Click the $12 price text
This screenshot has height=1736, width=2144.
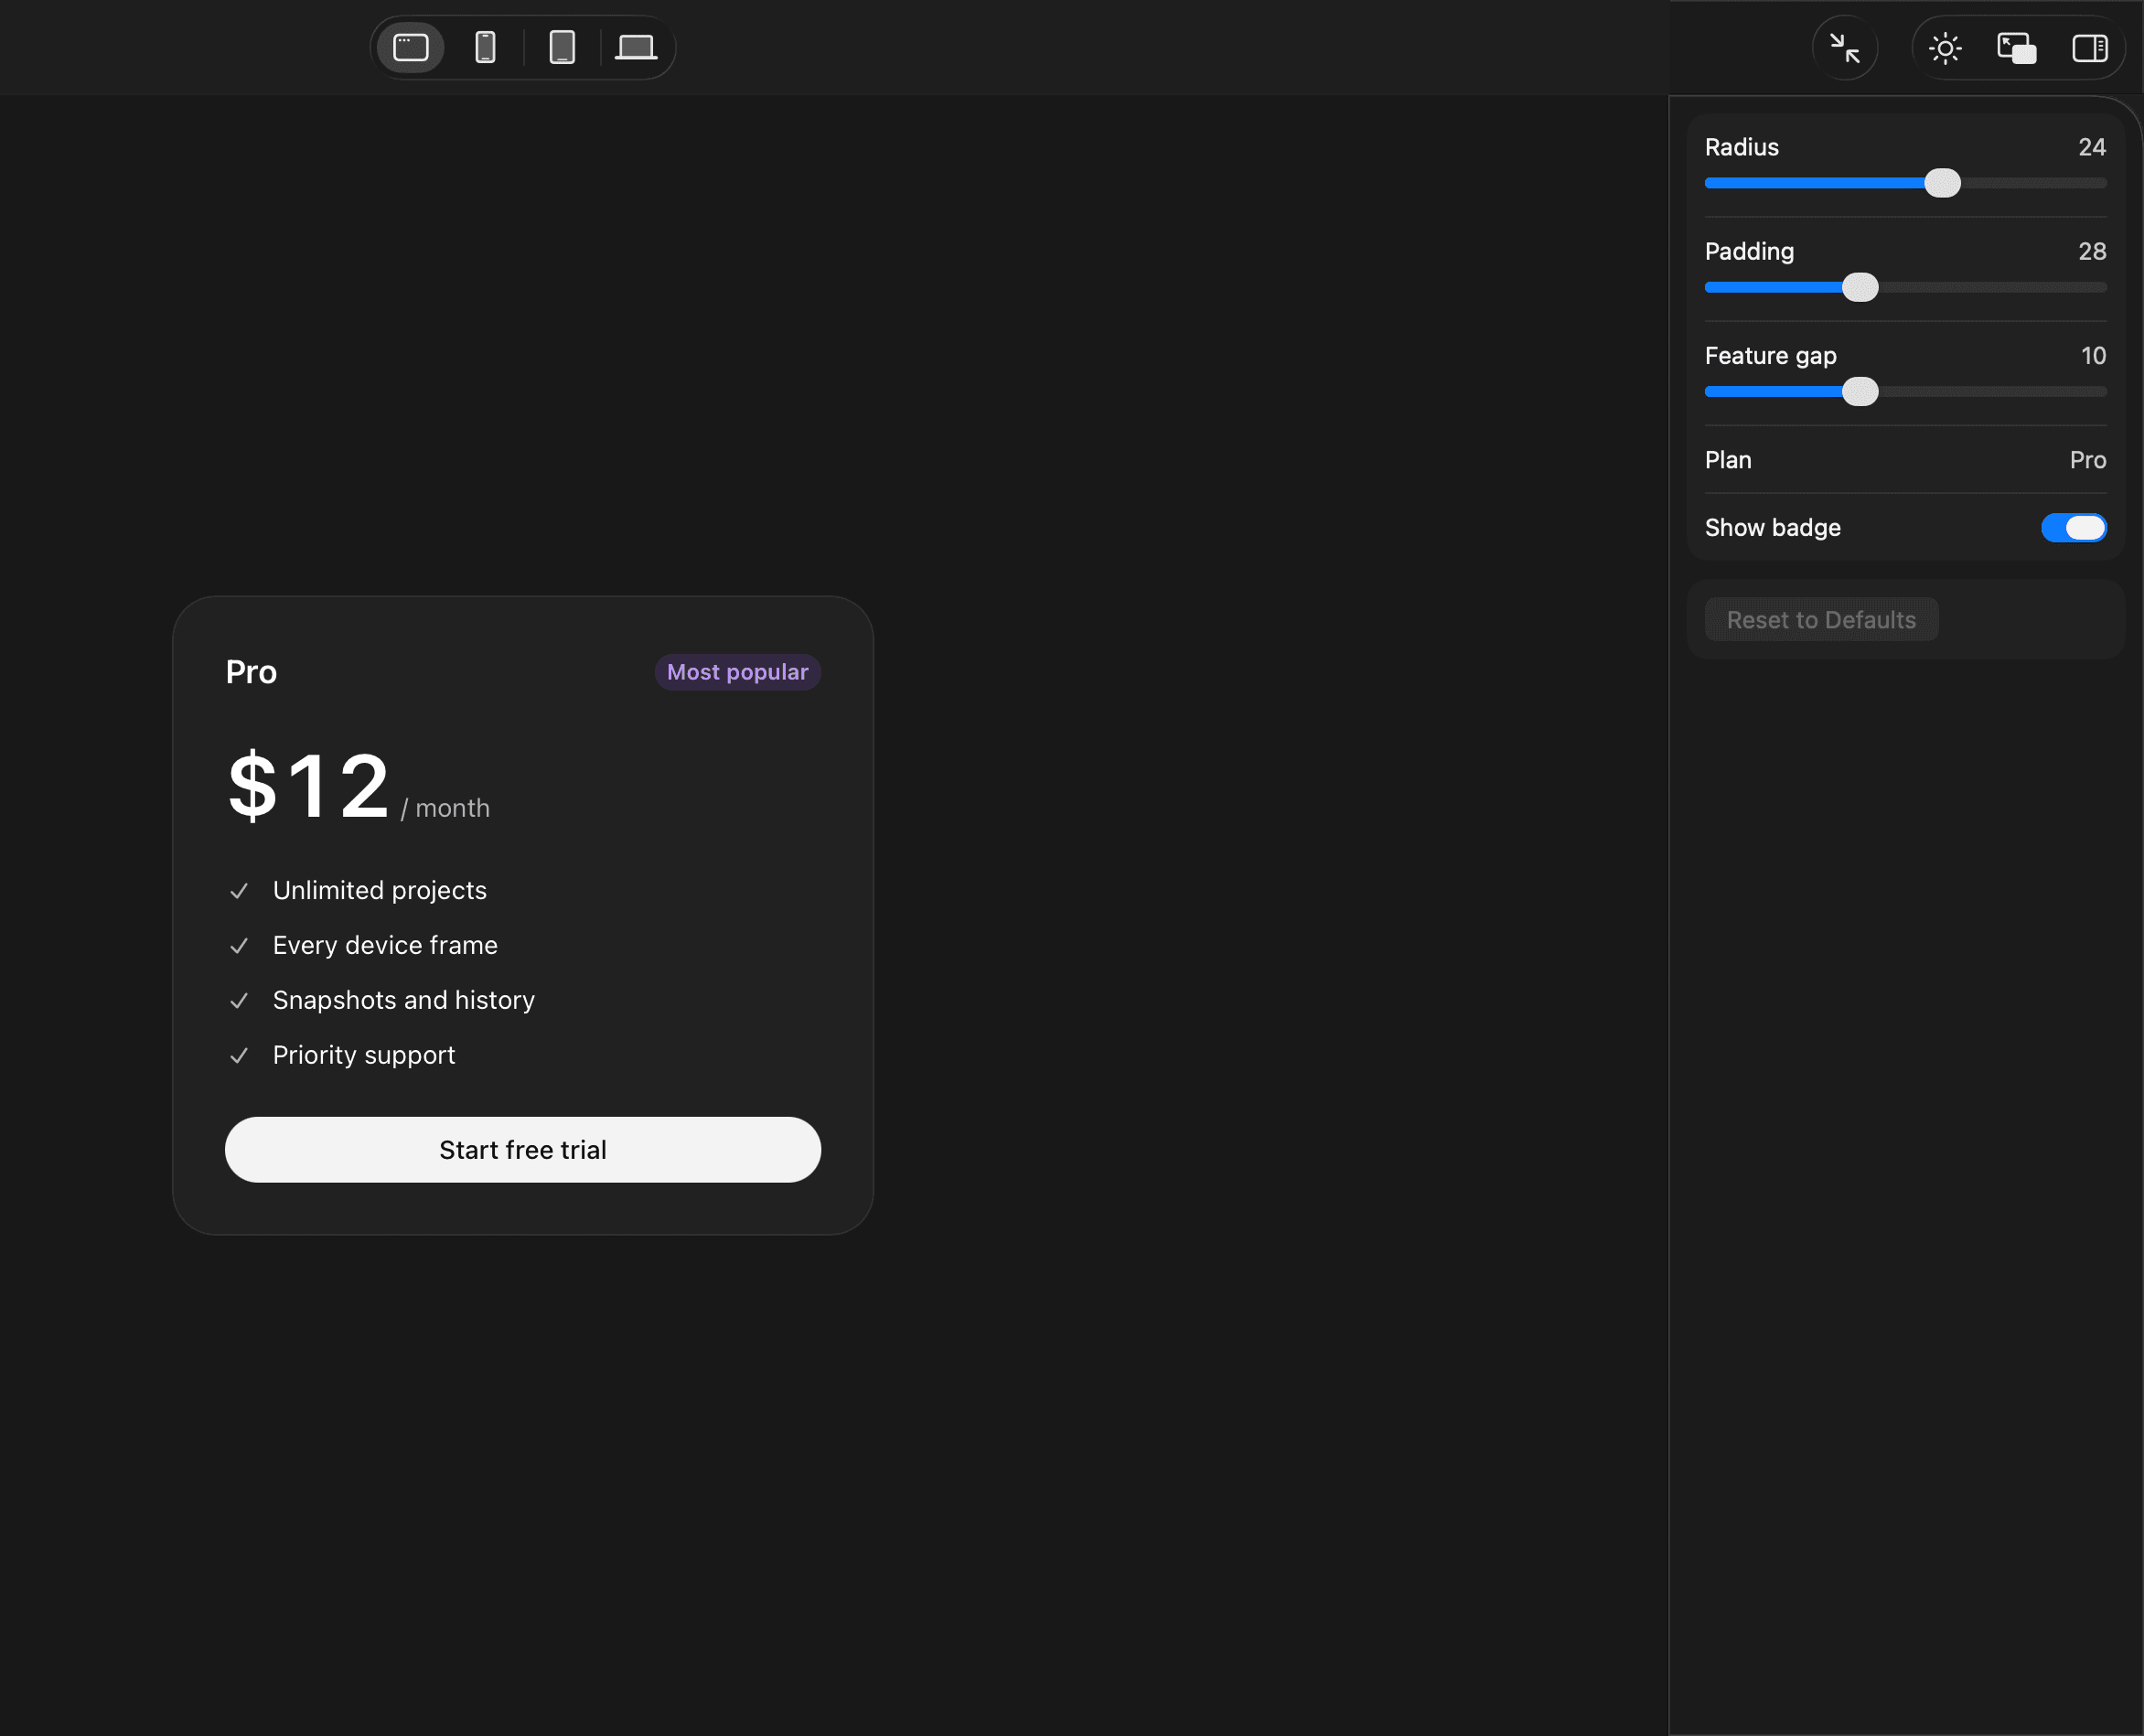(x=308, y=786)
